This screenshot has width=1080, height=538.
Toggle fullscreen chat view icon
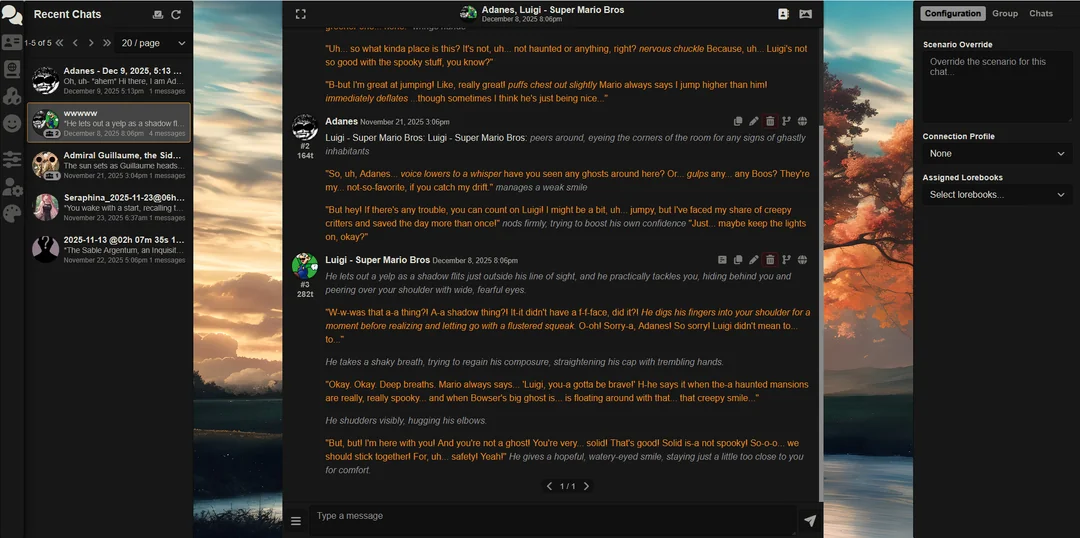click(300, 14)
